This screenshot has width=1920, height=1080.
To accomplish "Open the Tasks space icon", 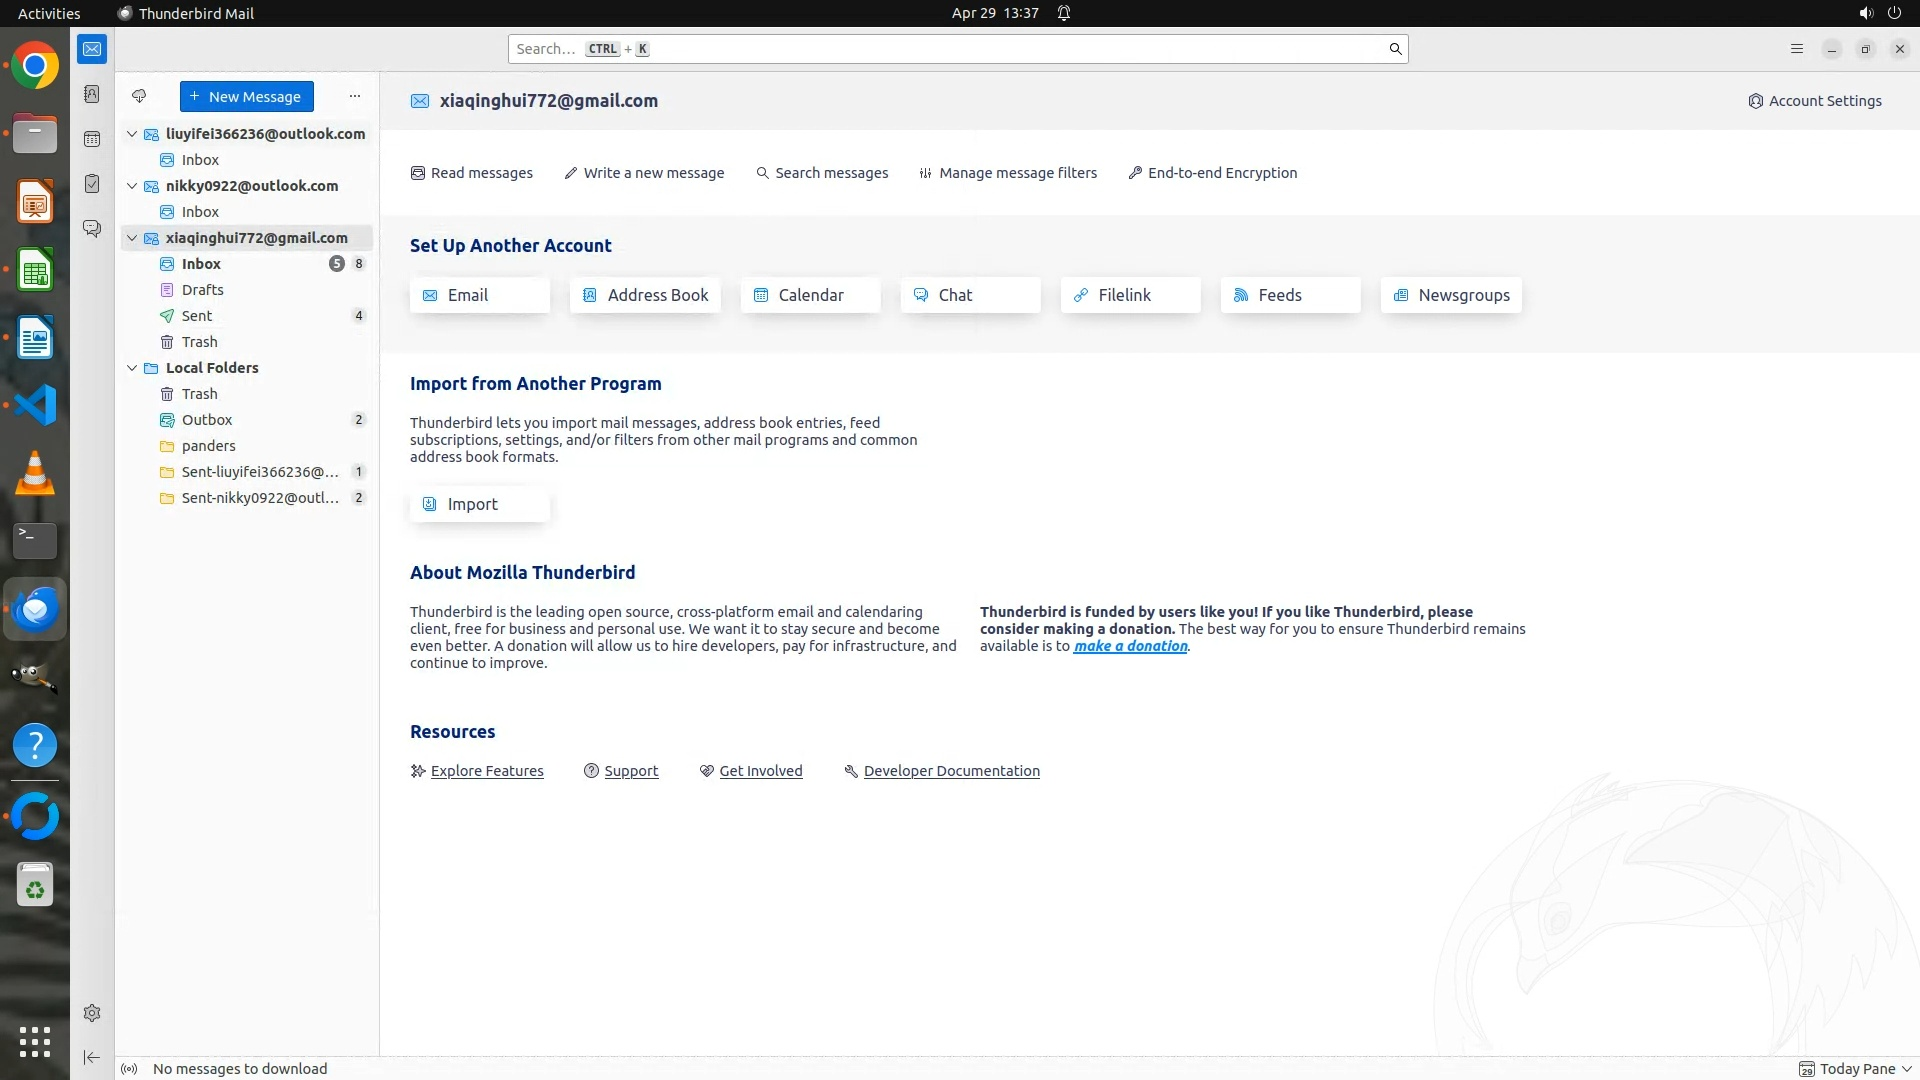I will (x=92, y=184).
